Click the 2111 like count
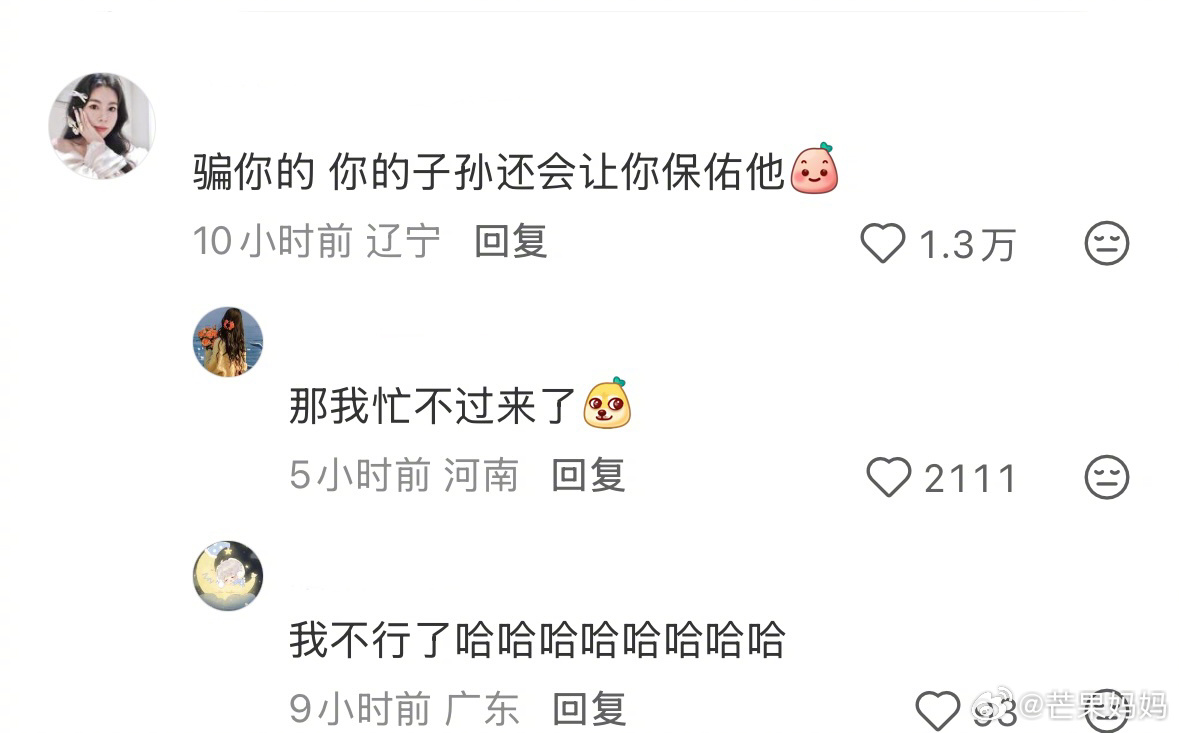The width and height of the screenshot is (1179, 733). (x=970, y=479)
